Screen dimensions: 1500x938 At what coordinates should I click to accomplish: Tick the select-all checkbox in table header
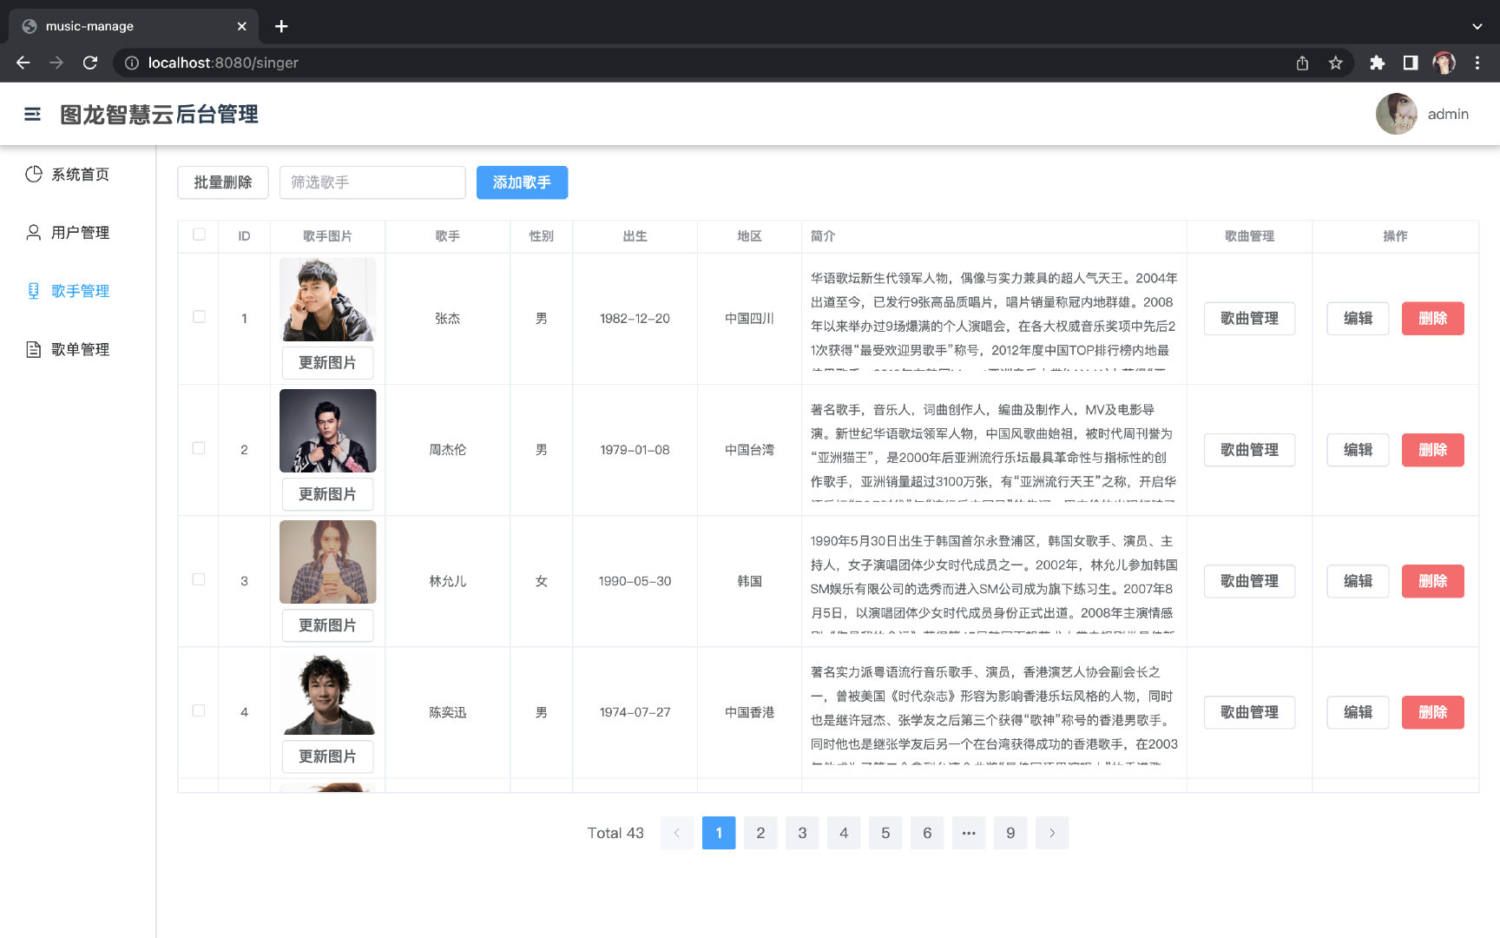coord(199,235)
